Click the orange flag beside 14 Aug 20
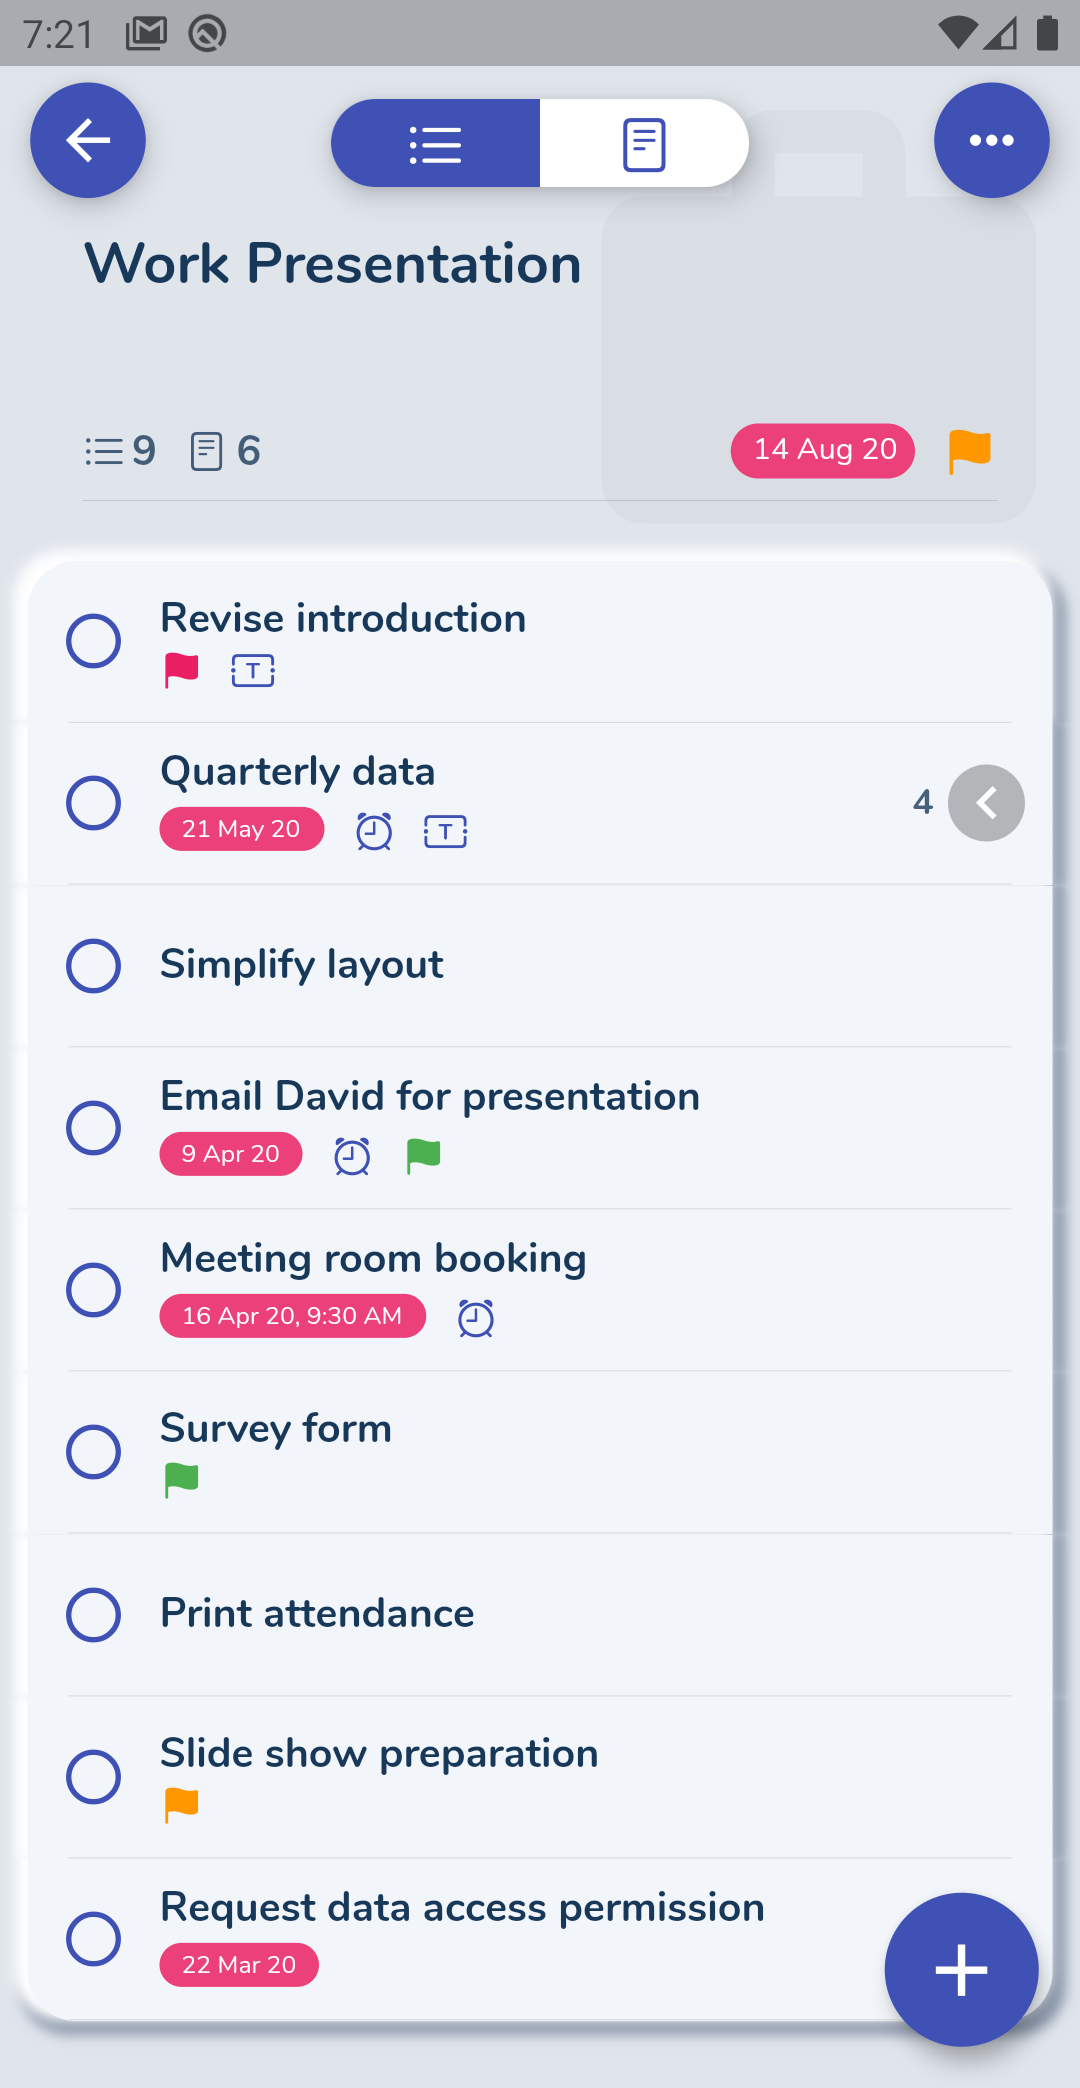 968,451
